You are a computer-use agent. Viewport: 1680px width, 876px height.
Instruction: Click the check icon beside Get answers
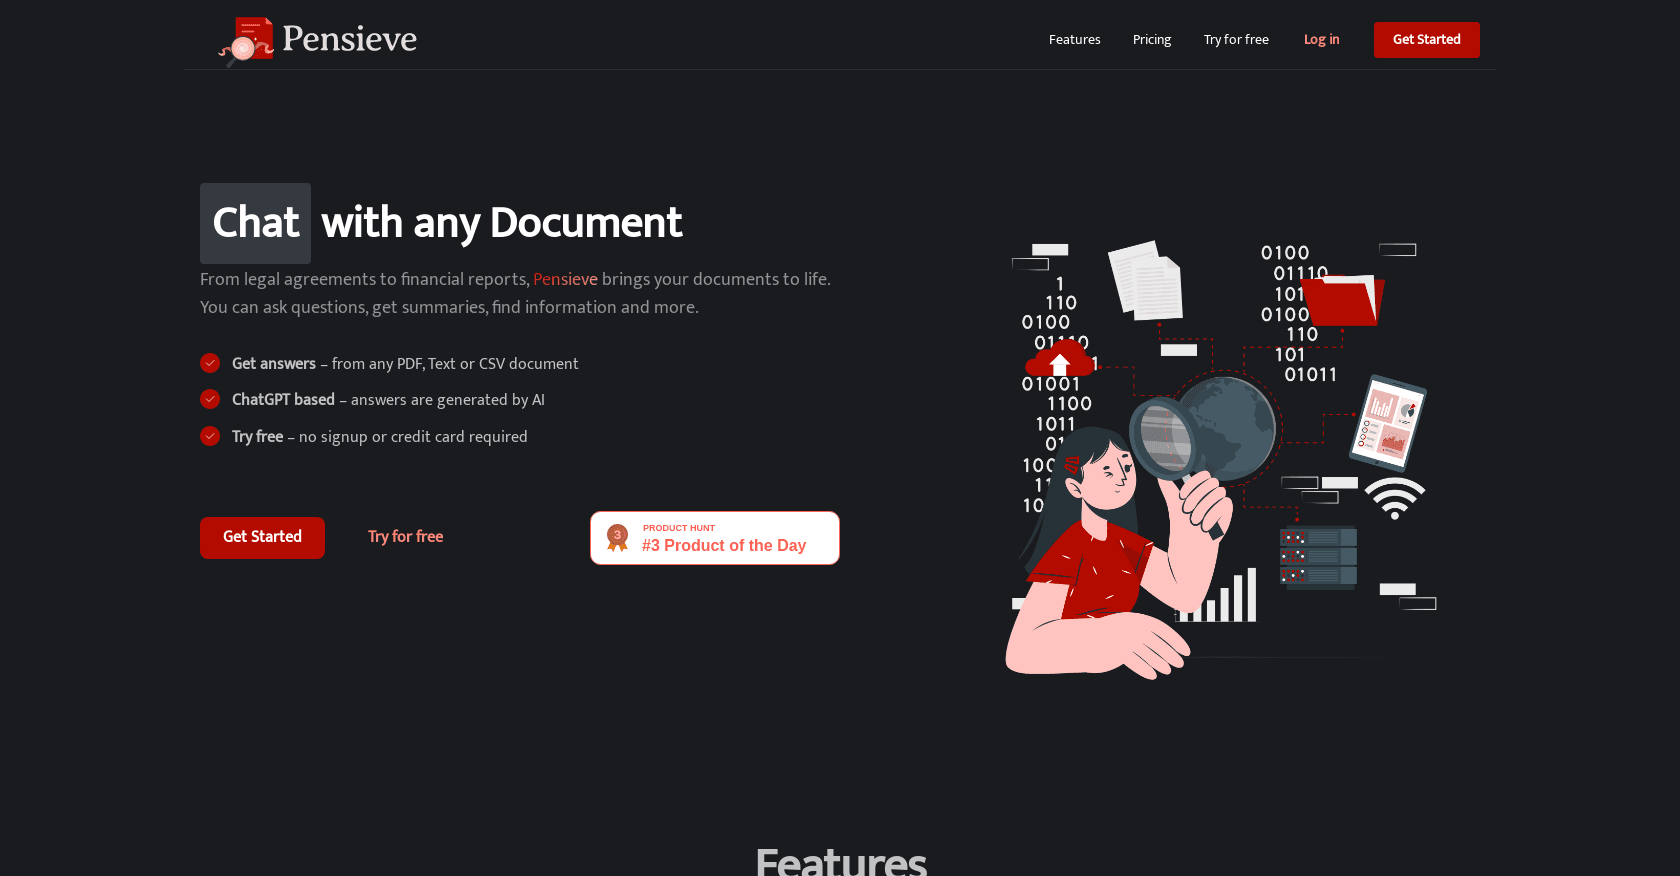tap(210, 363)
